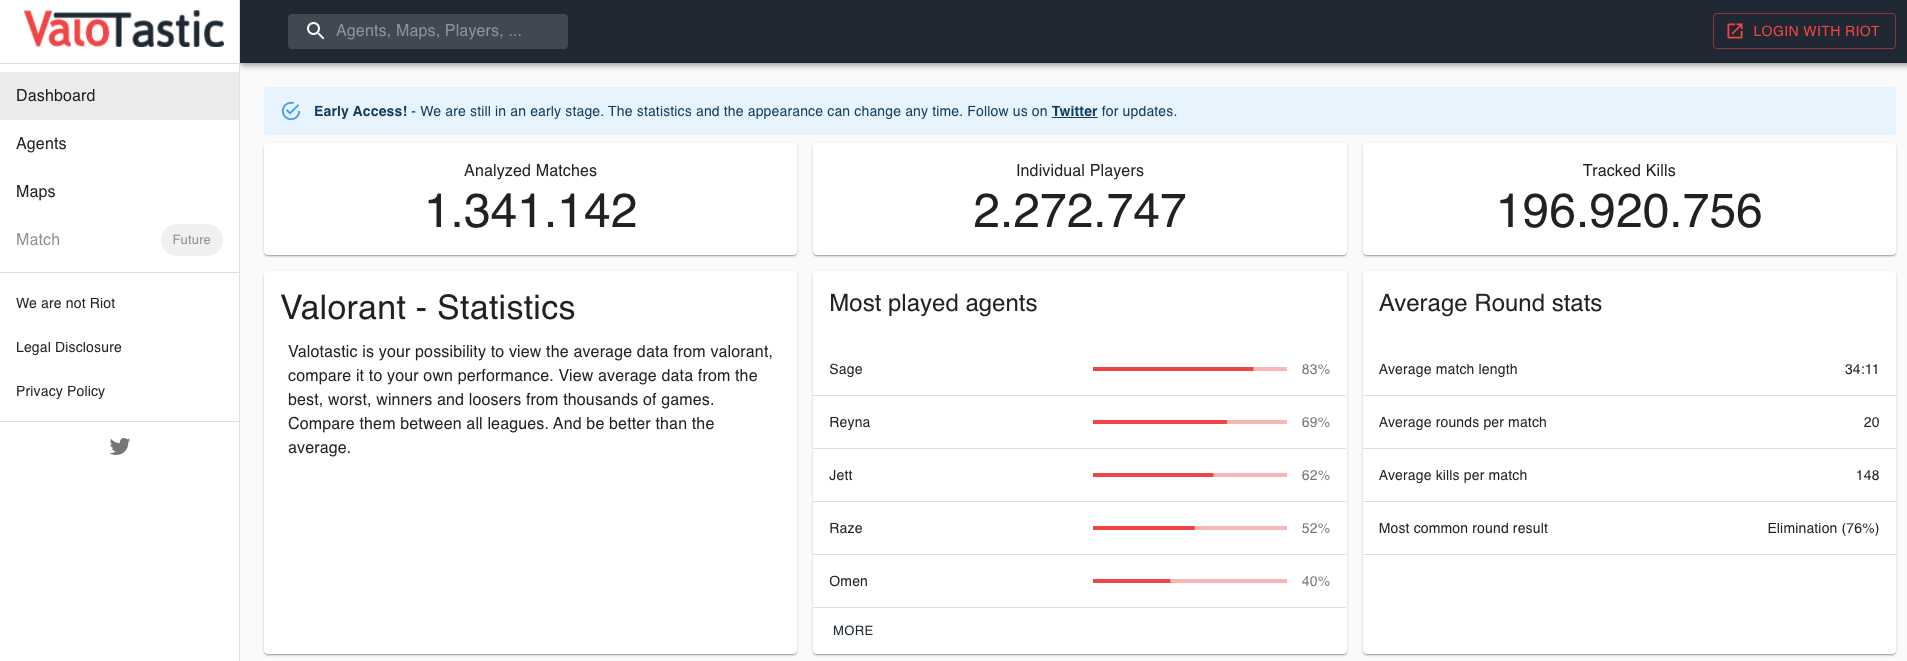Click the Individual Players card title

tap(1080, 171)
